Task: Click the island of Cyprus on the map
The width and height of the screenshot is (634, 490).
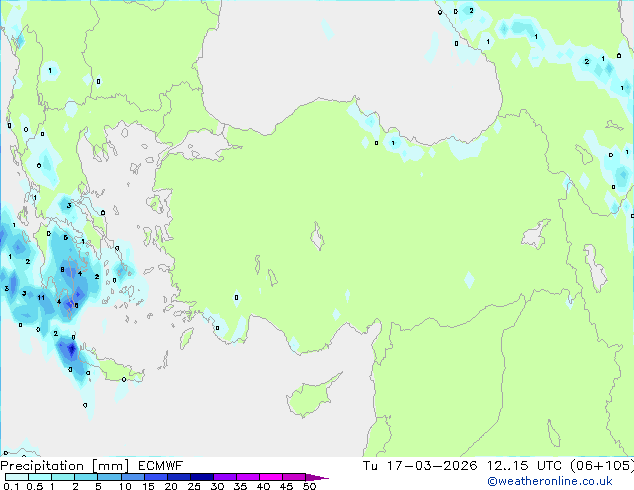Action: click(311, 397)
